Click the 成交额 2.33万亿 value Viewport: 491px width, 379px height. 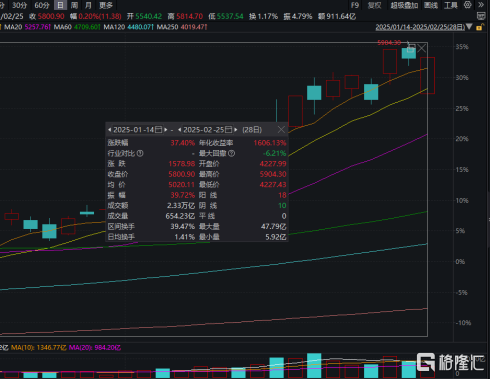click(181, 205)
